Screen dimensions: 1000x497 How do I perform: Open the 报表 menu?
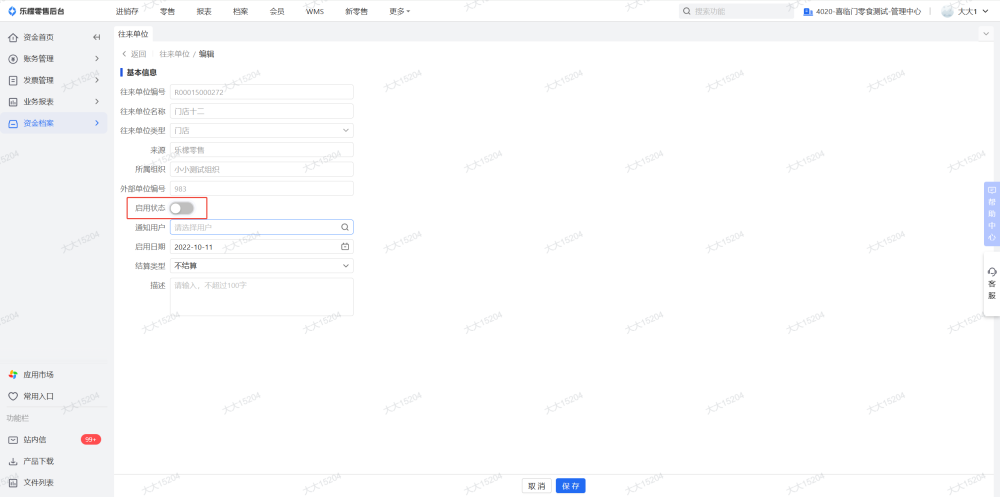click(204, 11)
